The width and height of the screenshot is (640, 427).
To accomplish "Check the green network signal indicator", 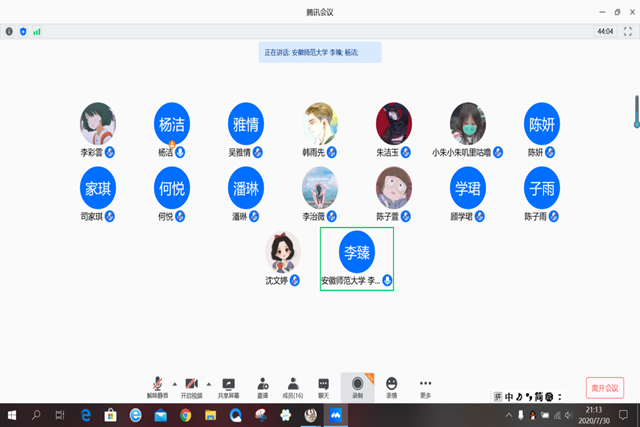I will 37,32.
